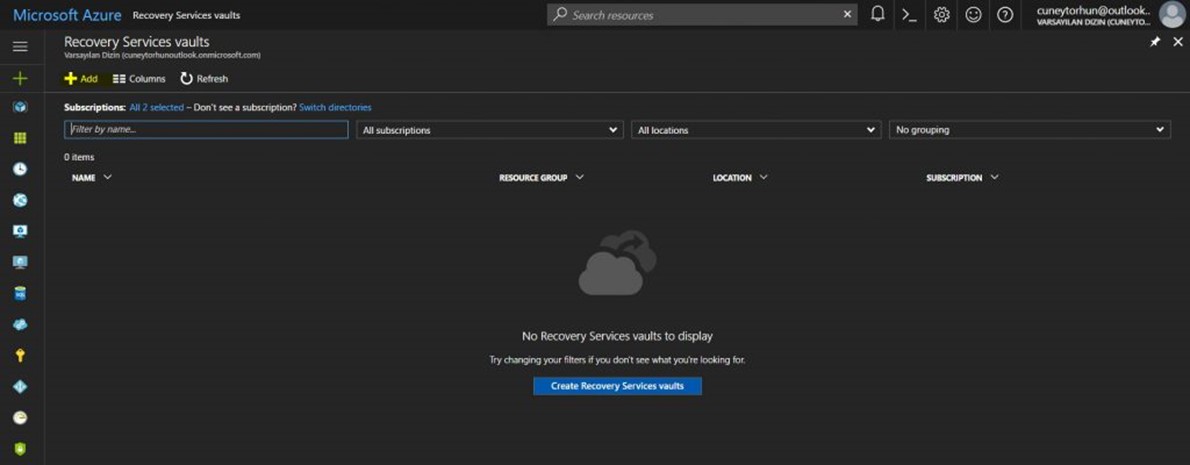Click the Recovery Services vaults breadcrumb
This screenshot has width=1190, height=465.
[x=187, y=15]
